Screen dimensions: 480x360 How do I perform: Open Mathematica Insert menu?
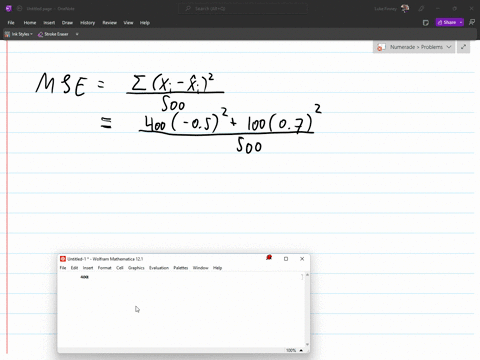pos(88,268)
